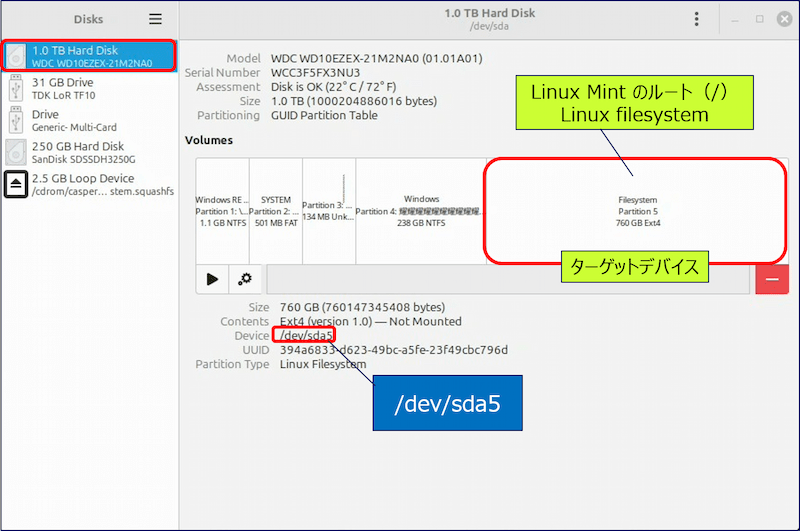Viewport: 800px width, 531px height.
Task: Close the Disks window
Action: click(784, 19)
